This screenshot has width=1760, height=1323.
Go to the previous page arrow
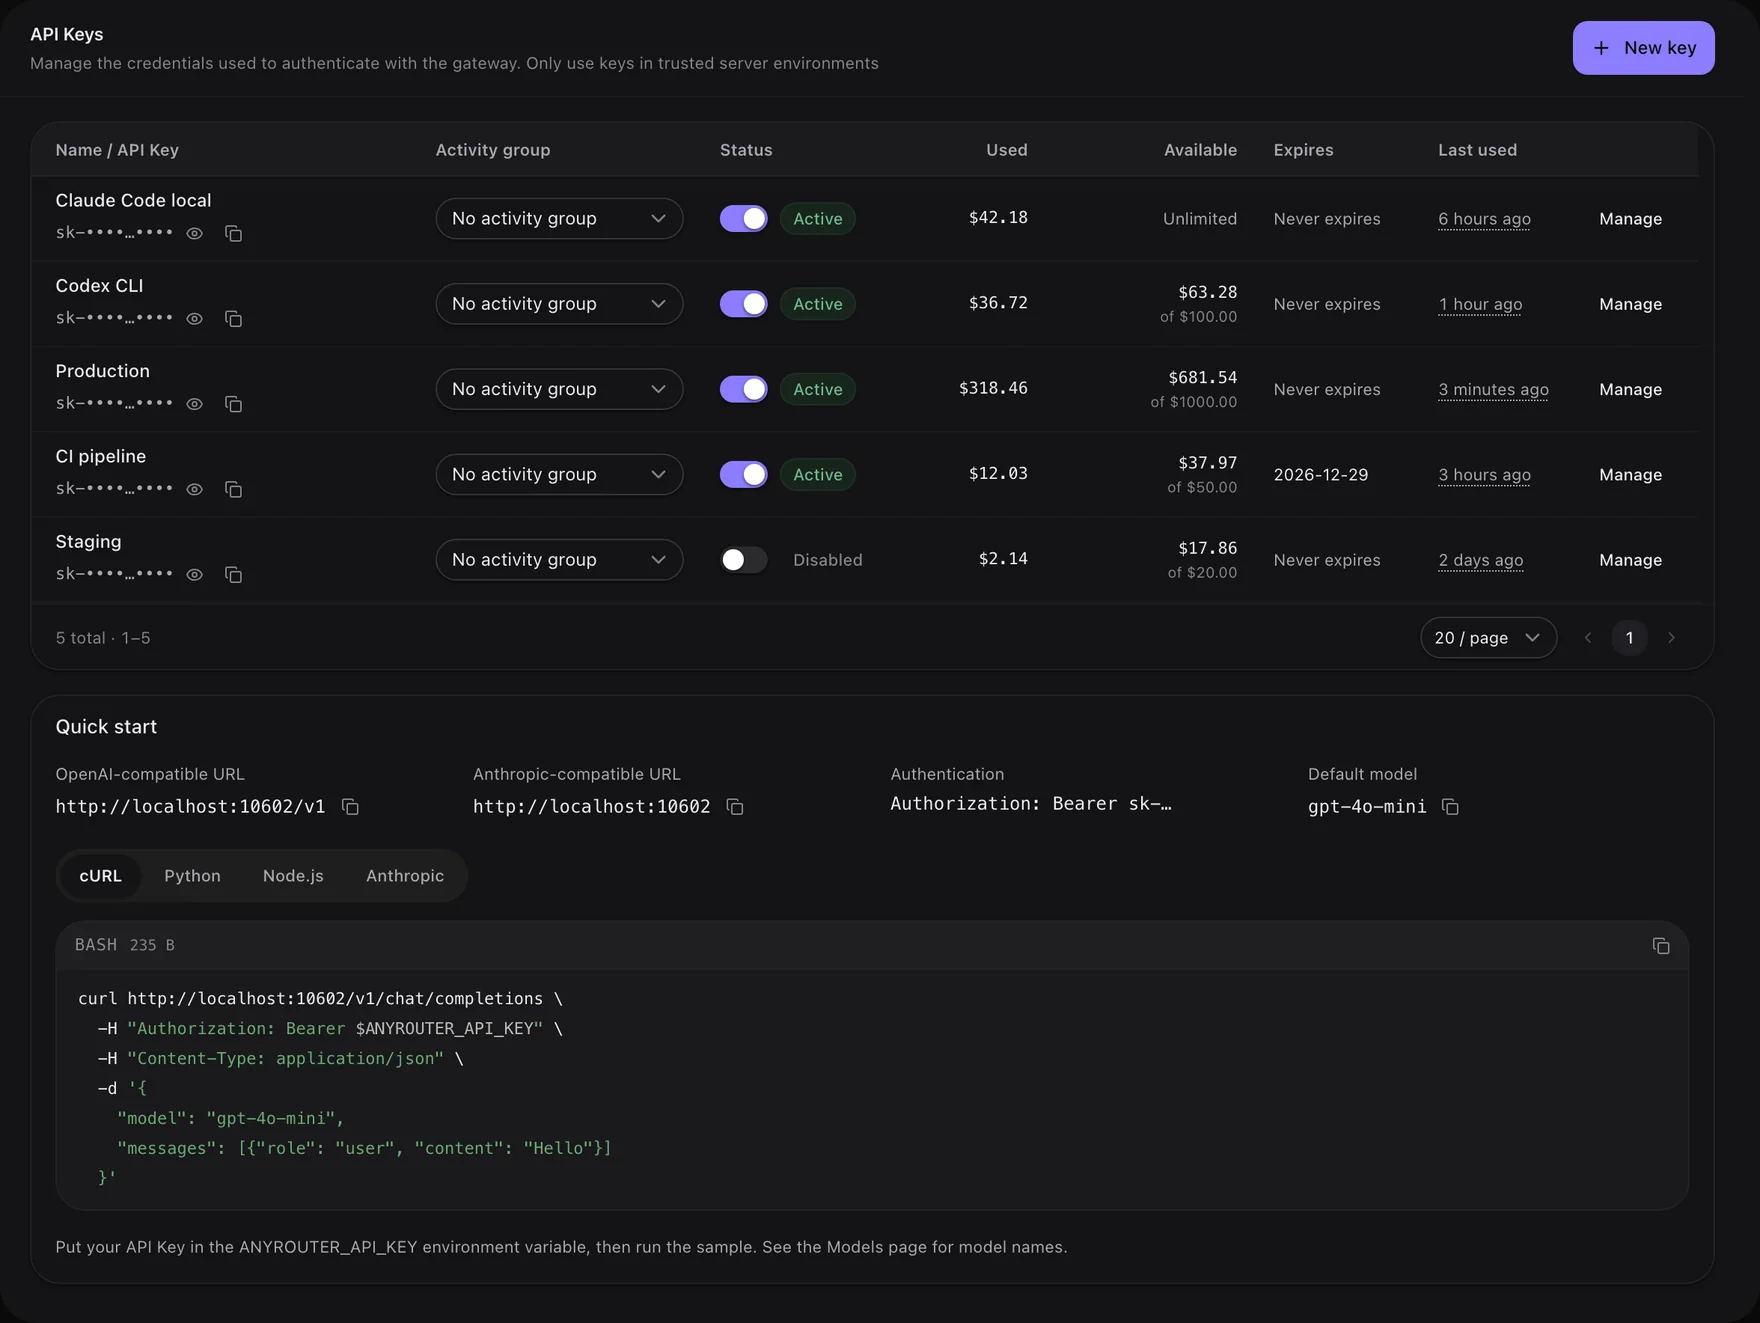pos(1588,638)
